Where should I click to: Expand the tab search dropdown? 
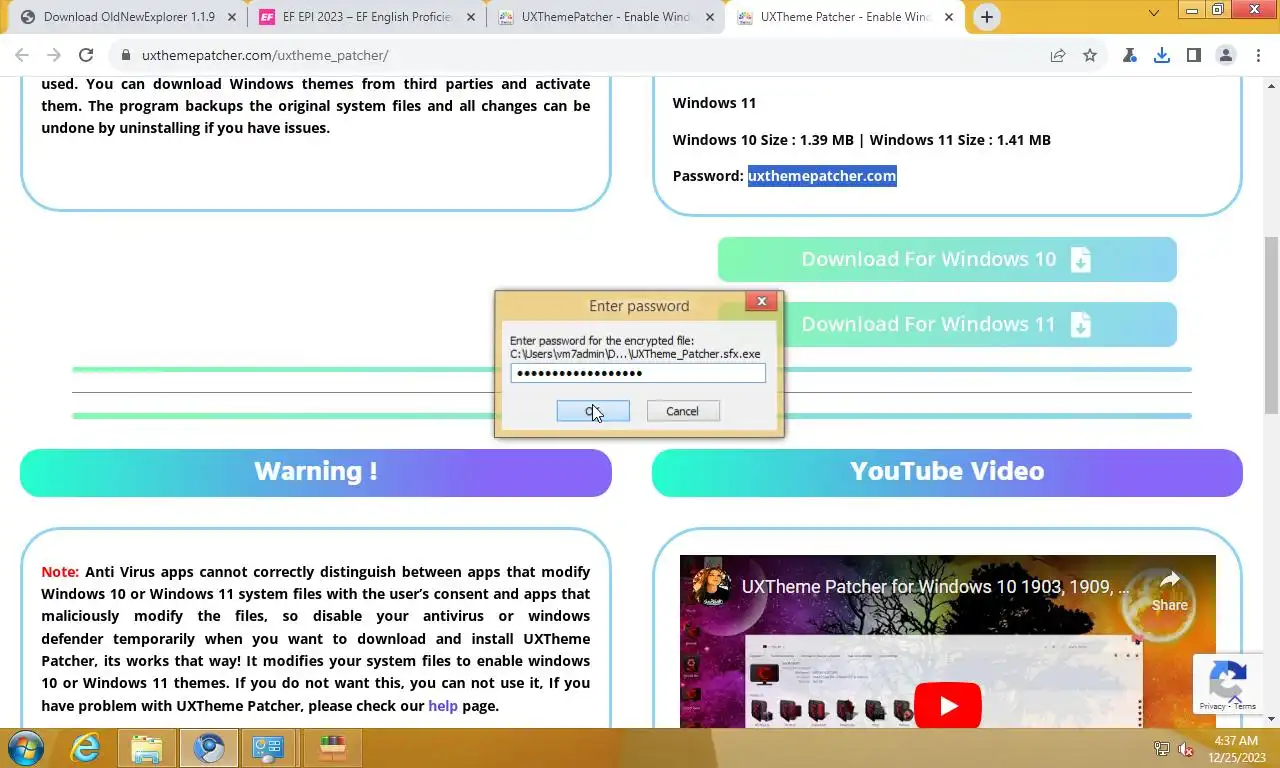1154,13
